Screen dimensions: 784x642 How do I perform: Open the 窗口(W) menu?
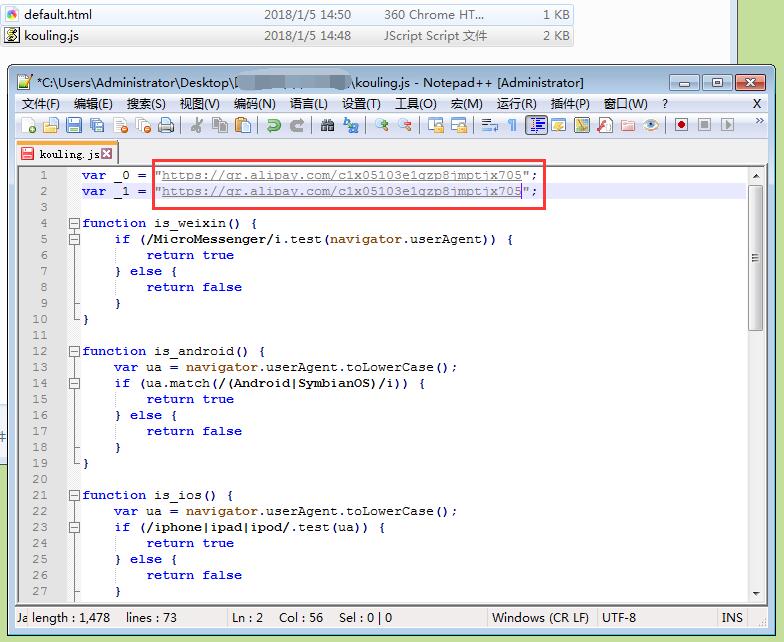[x=625, y=104]
